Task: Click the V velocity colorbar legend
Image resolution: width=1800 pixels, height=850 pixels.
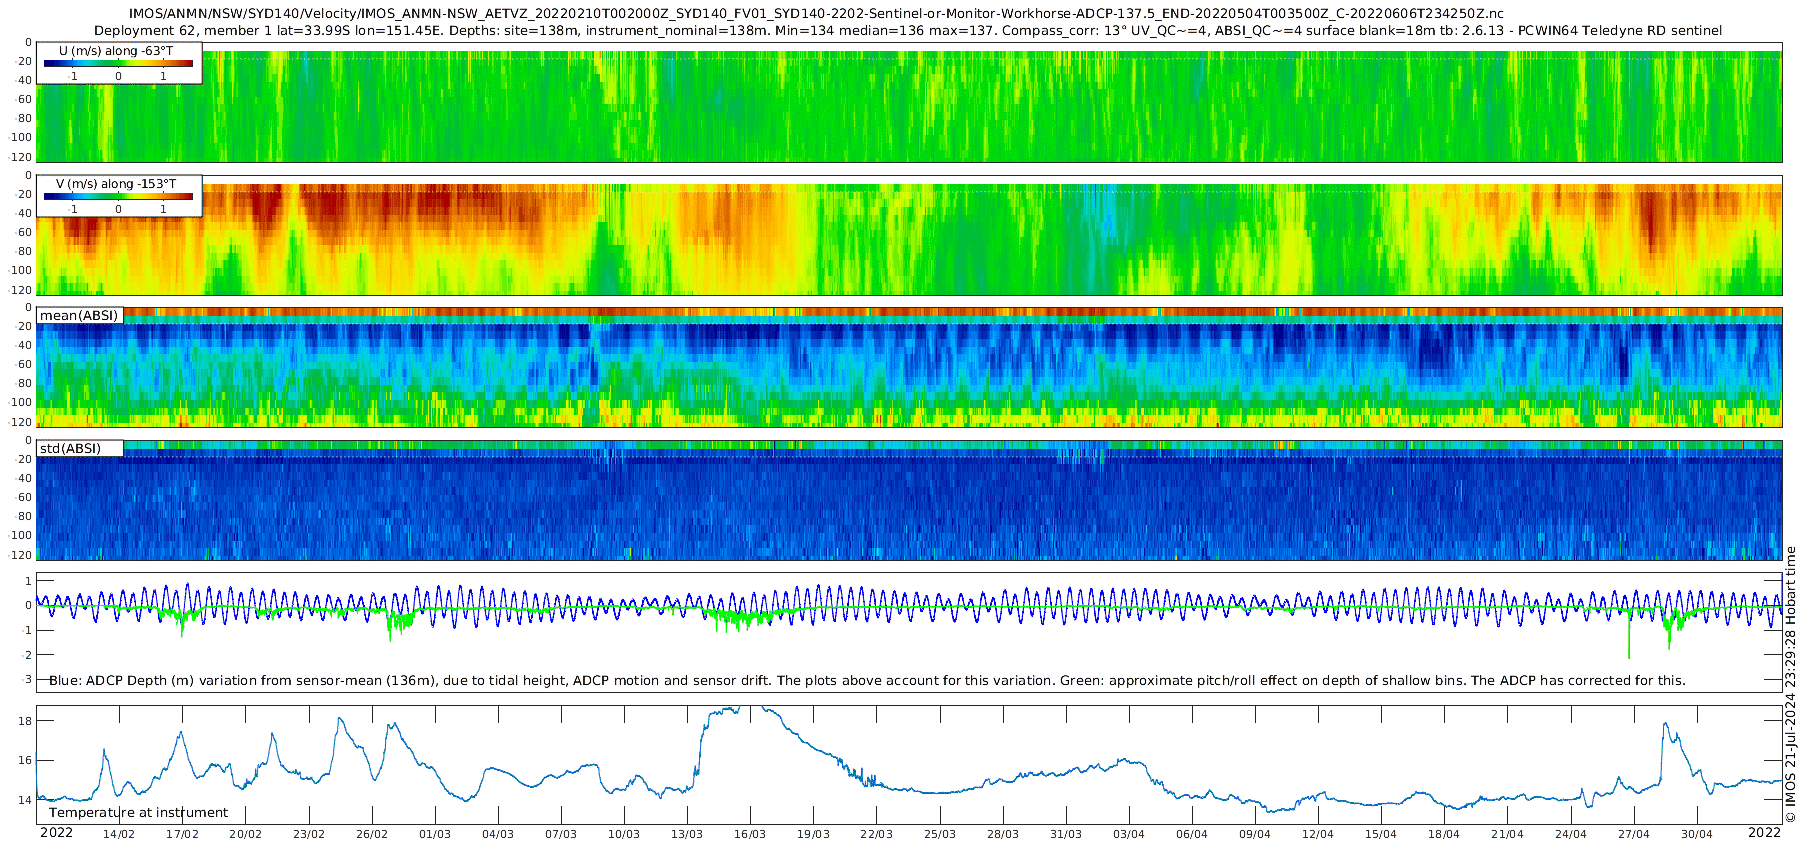Action: click(119, 195)
